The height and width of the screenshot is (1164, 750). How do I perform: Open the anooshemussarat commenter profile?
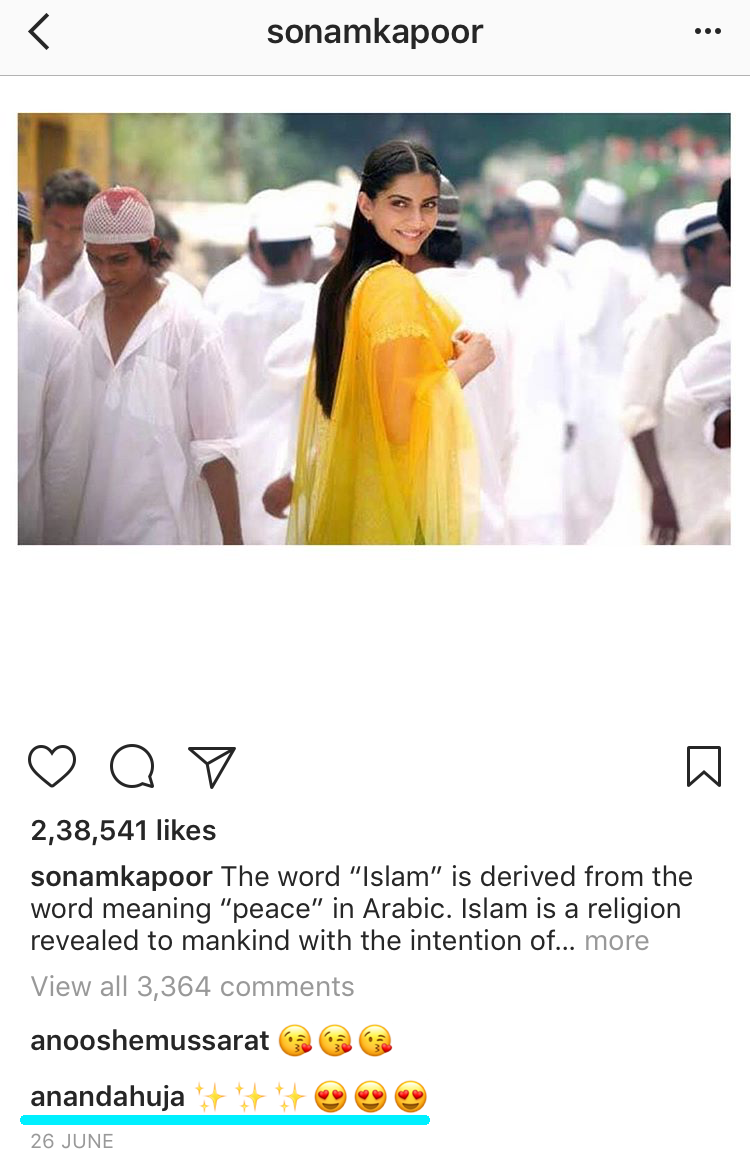[x=149, y=1041]
